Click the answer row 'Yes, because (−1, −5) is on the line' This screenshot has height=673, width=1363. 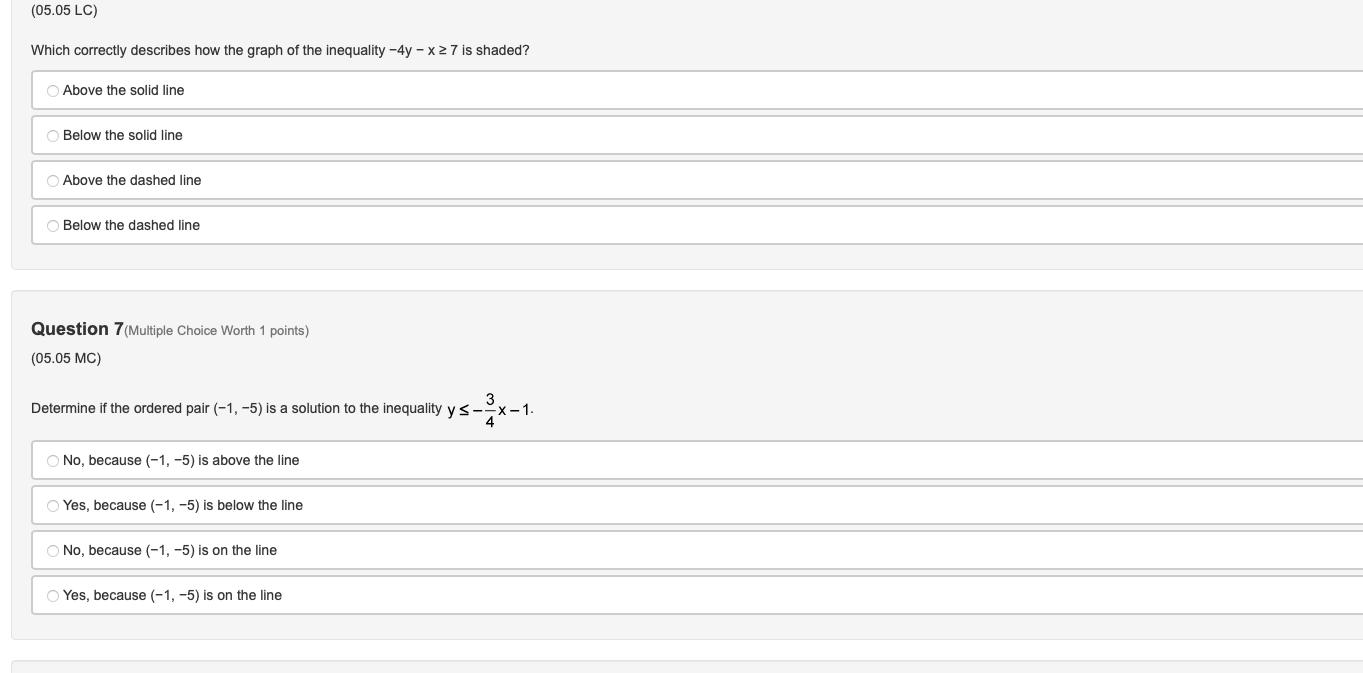(x=400, y=595)
